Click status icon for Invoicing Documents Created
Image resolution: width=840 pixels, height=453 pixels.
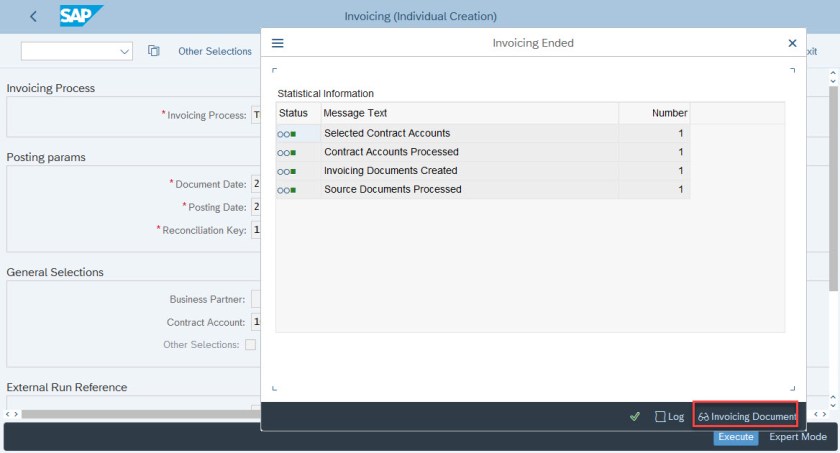point(287,171)
